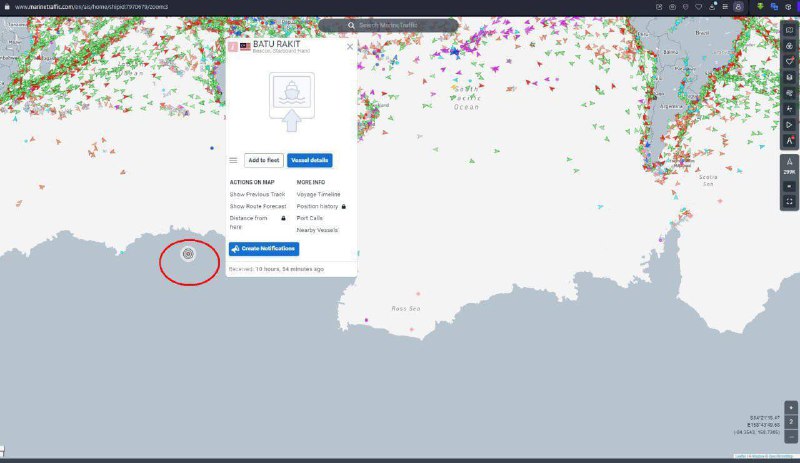Select Show Previous Track

click(x=257, y=194)
